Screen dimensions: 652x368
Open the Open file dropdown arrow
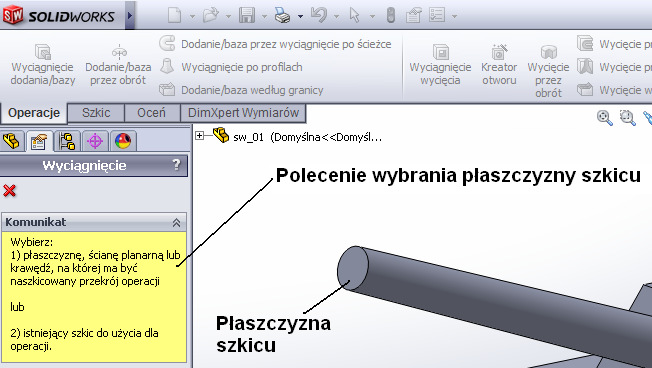228,17
